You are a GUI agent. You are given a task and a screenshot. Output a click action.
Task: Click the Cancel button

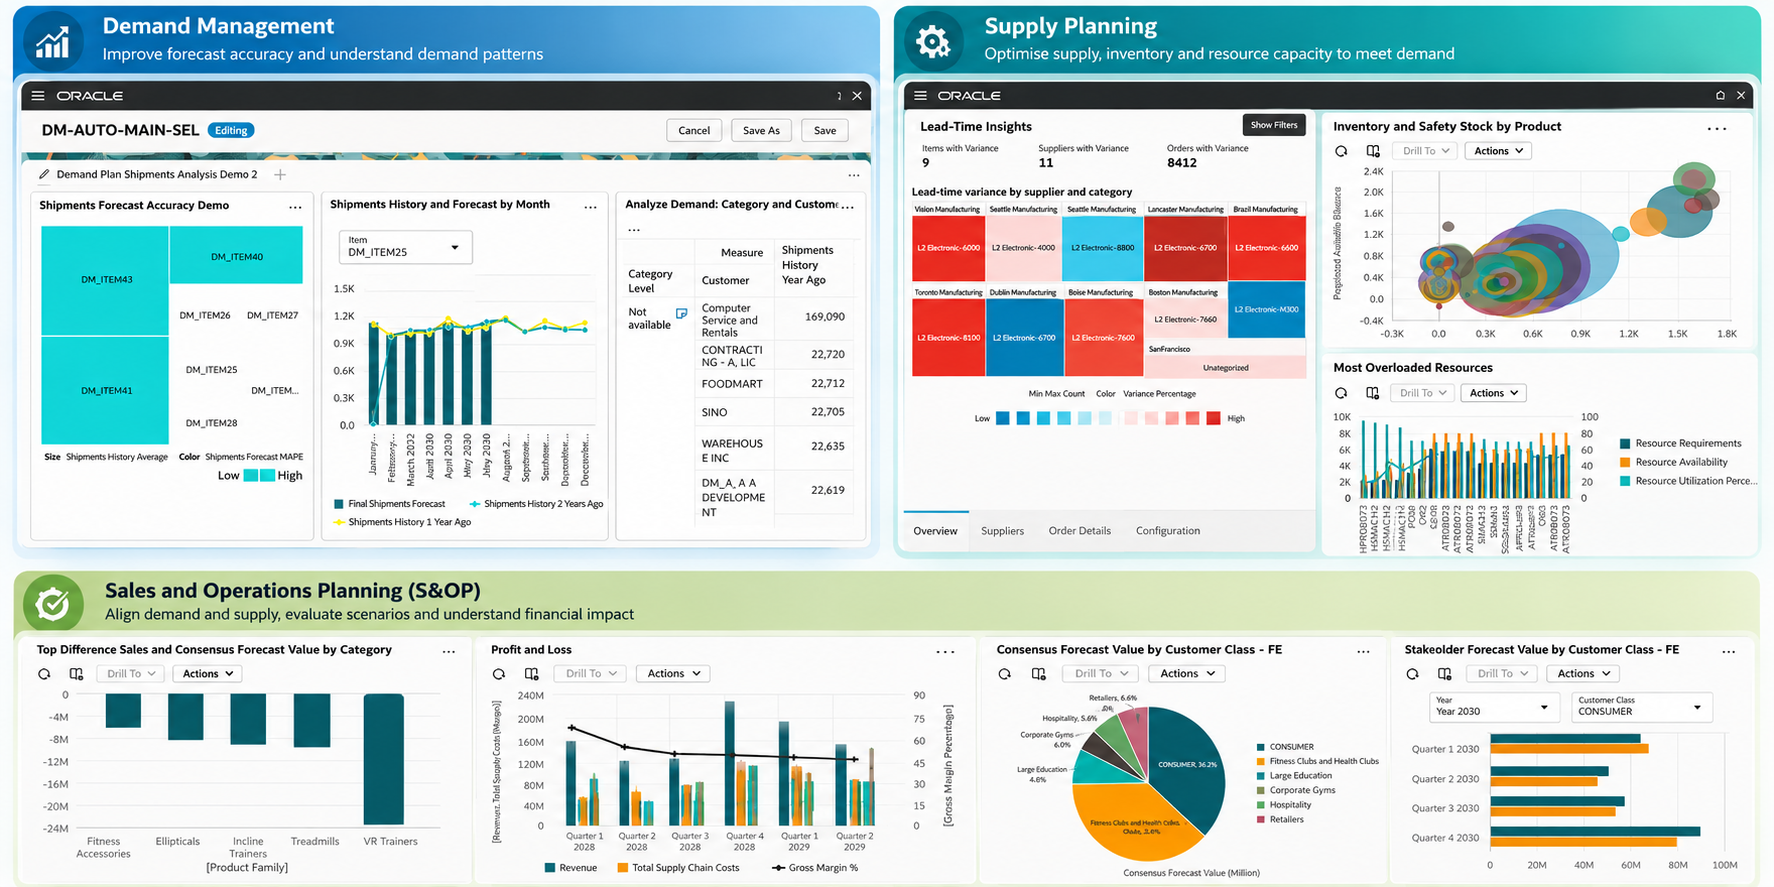click(694, 131)
